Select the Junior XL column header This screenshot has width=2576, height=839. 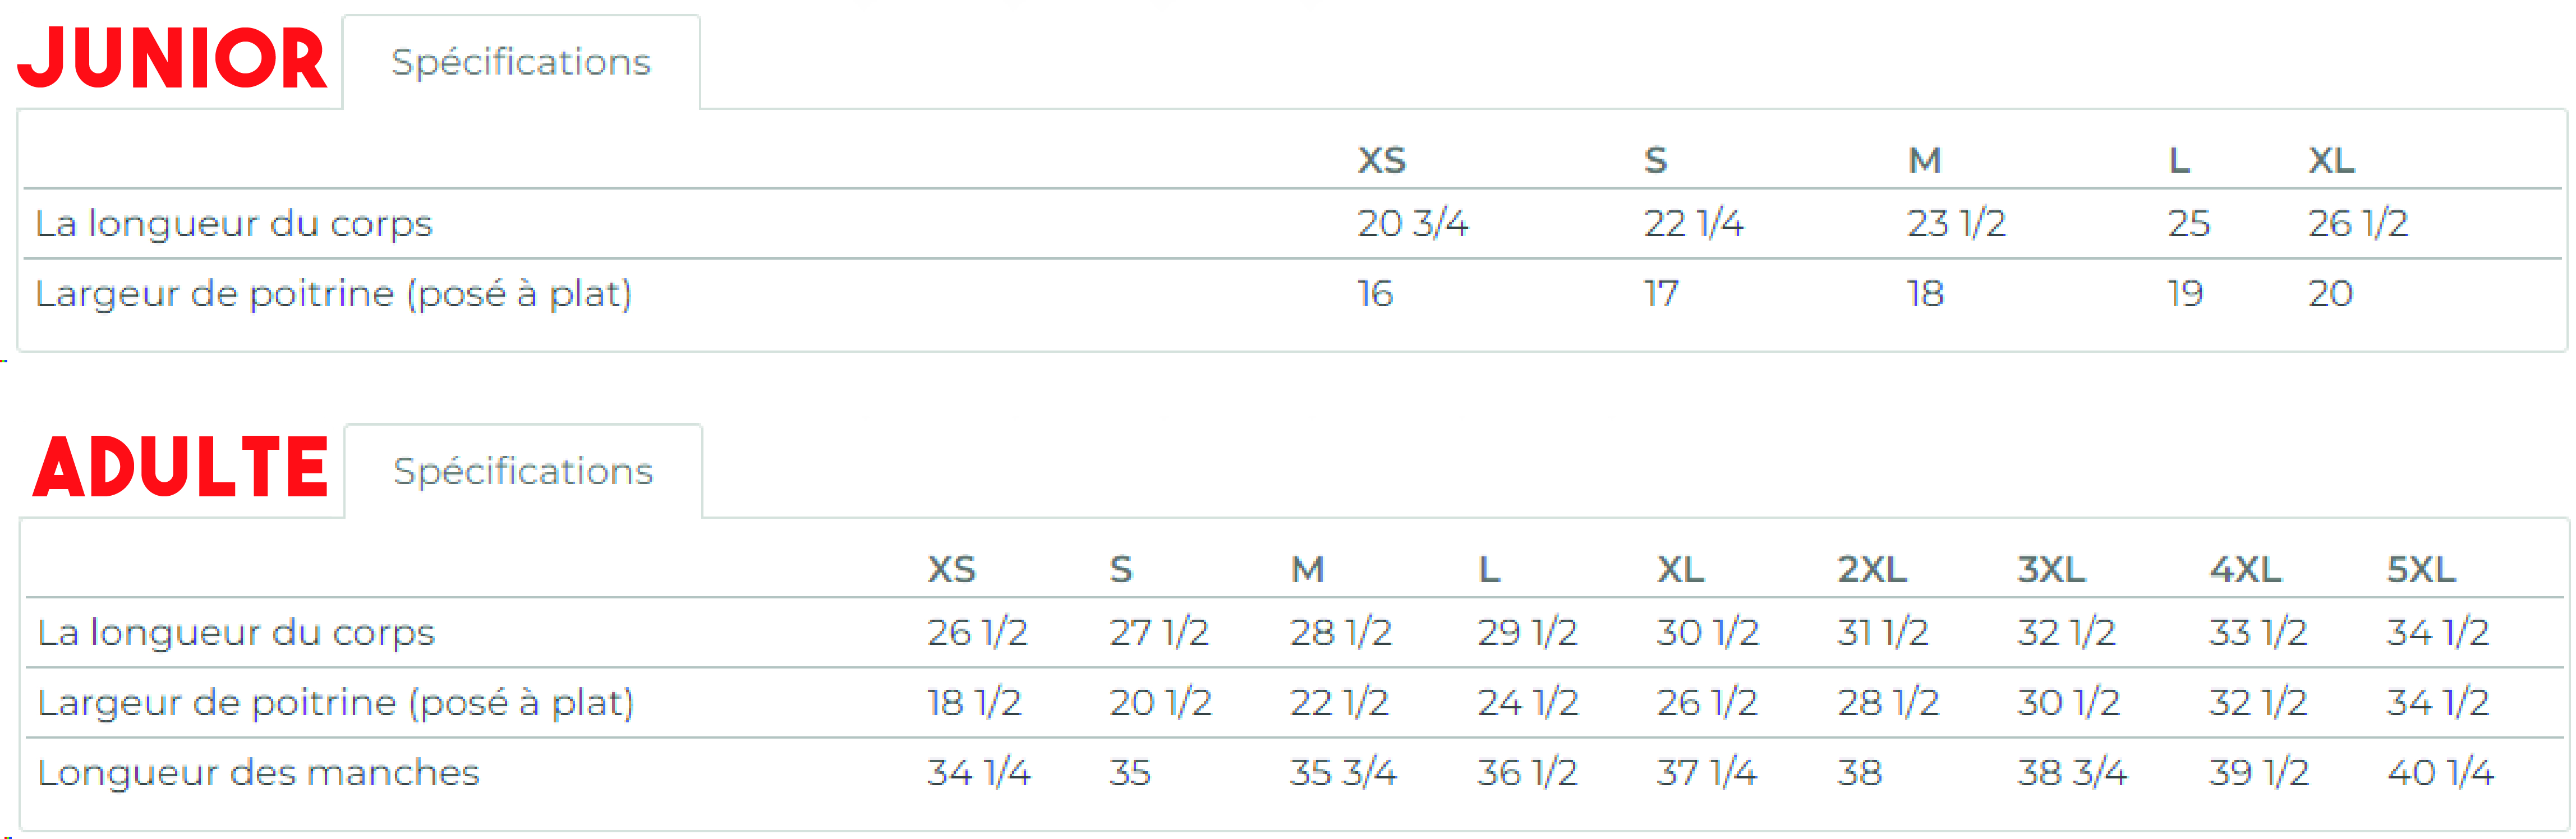[x=2331, y=160]
